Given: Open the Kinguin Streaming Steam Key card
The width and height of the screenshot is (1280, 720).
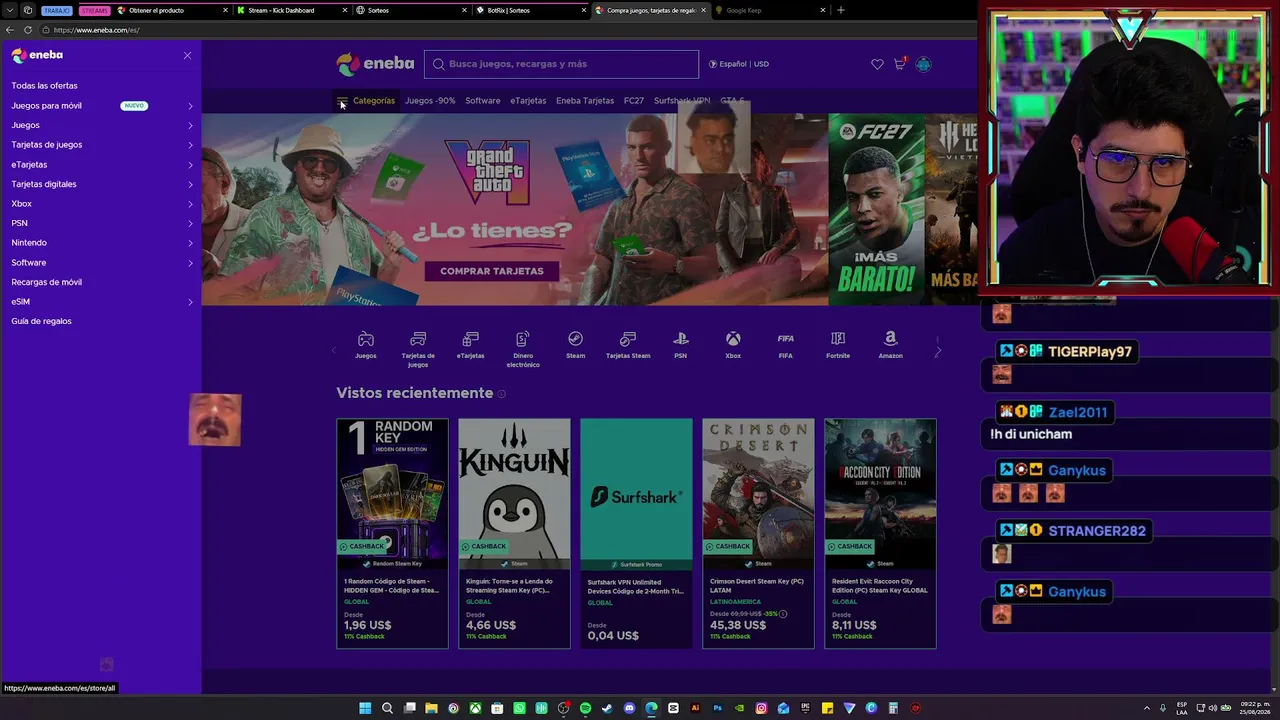Looking at the screenshot, I should (514, 533).
